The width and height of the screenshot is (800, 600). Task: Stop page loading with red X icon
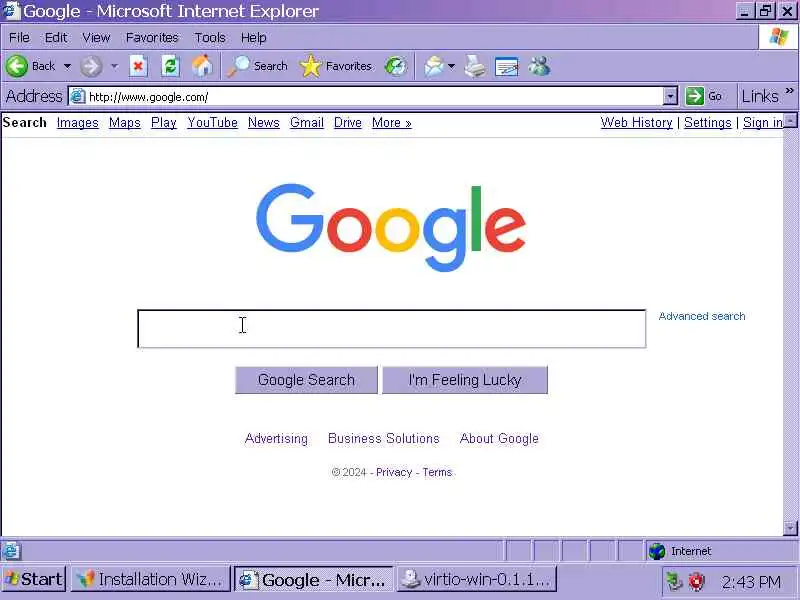(138, 66)
